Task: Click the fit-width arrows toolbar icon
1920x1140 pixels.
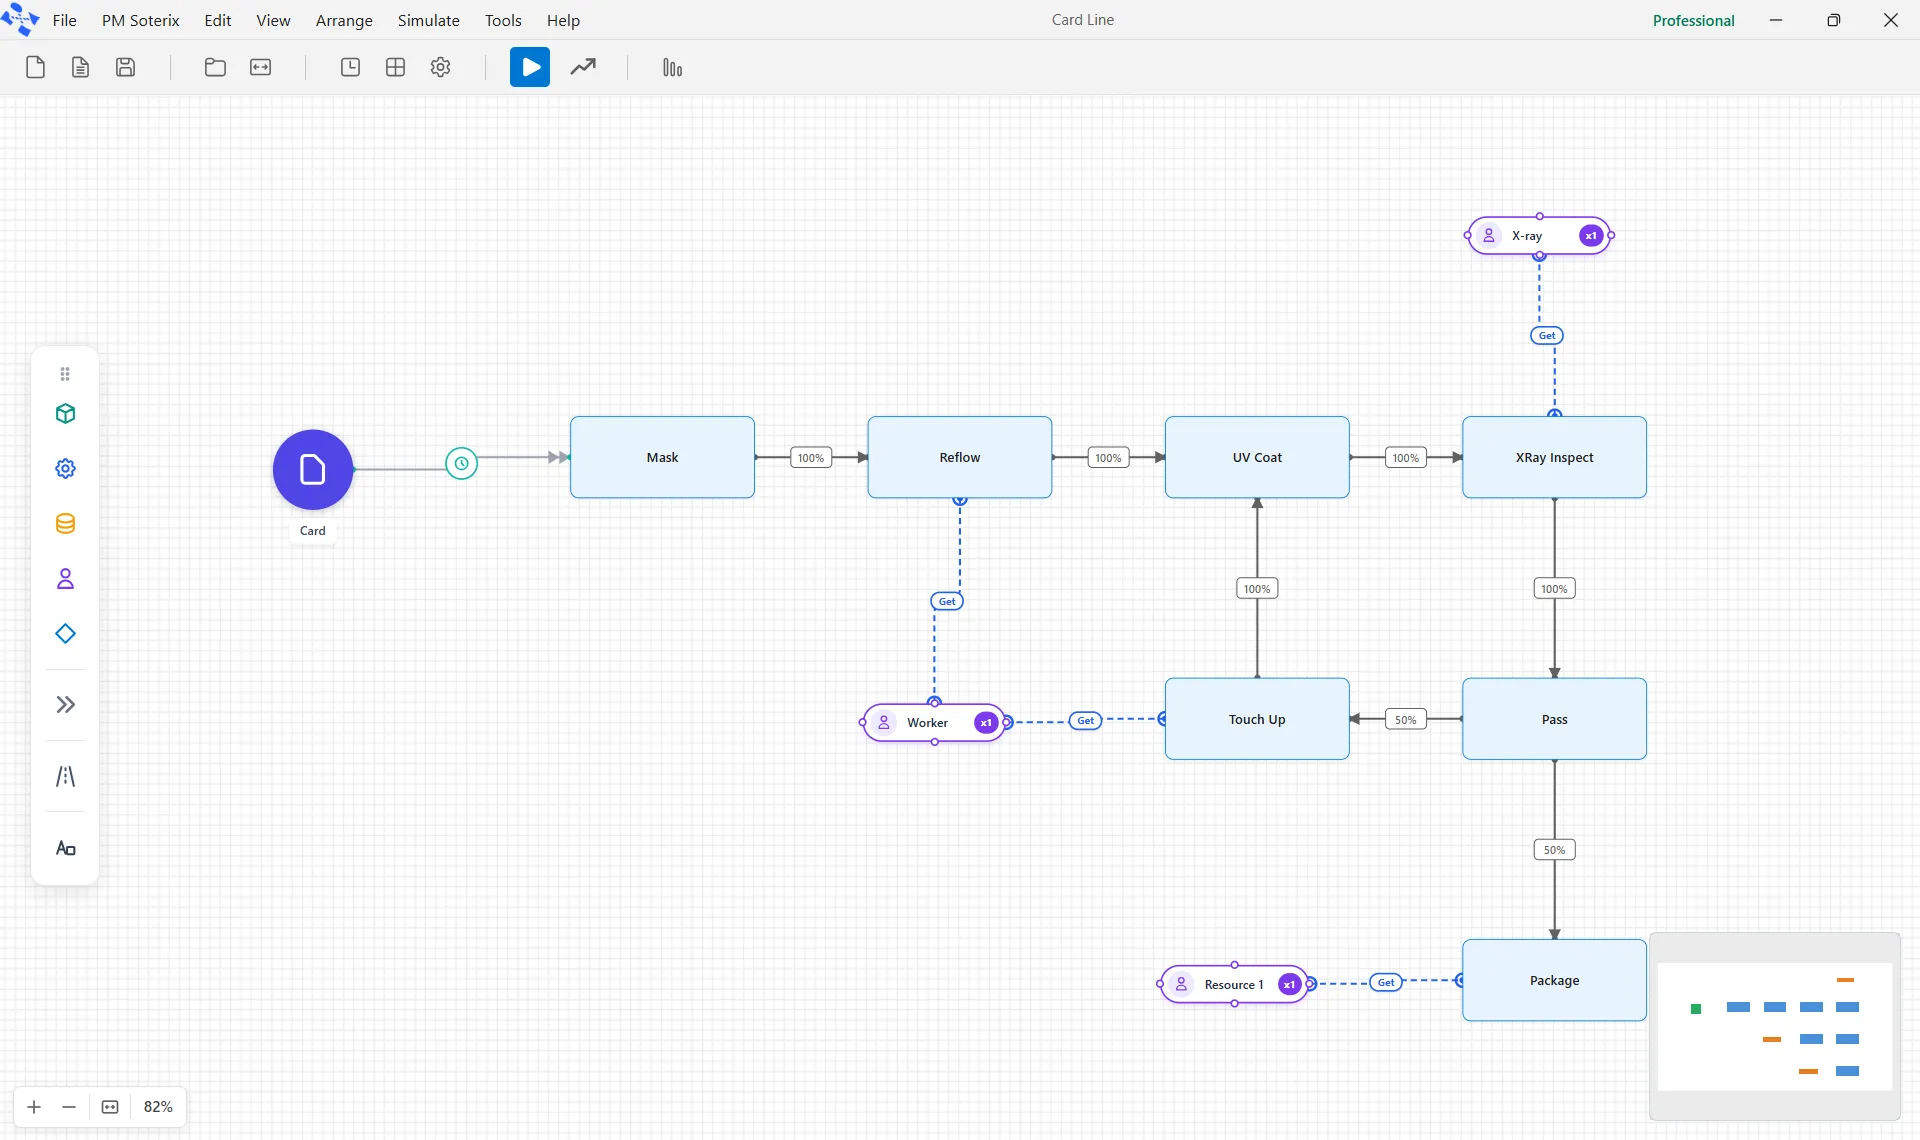Action: 260,68
